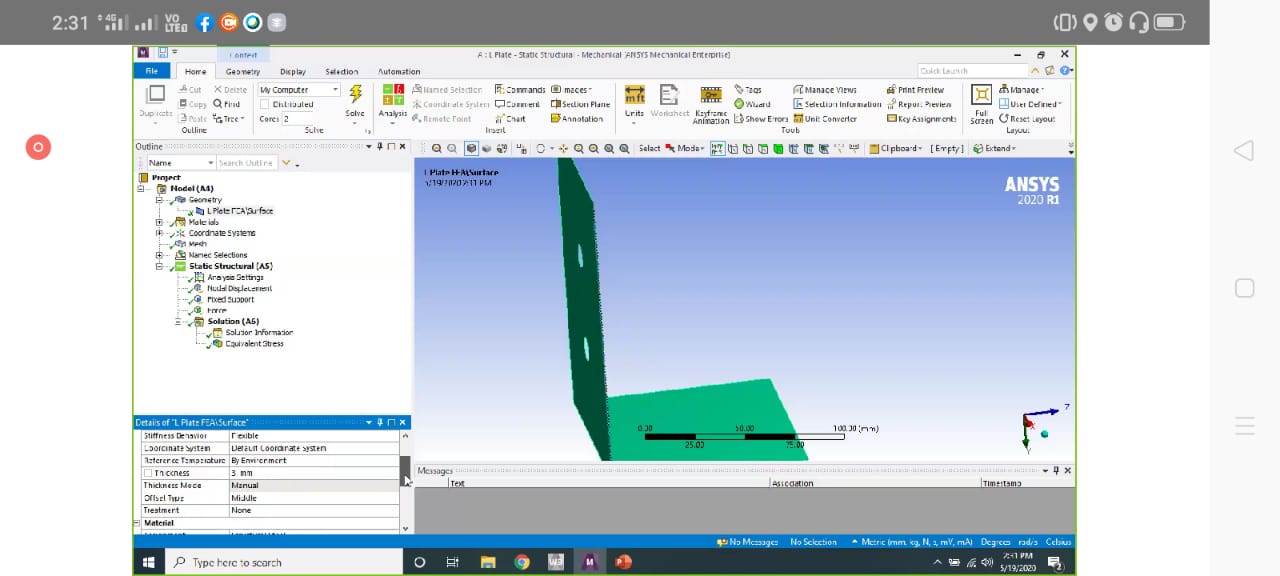
Task: Open the User Defined layout dropdown
Action: 1030,104
